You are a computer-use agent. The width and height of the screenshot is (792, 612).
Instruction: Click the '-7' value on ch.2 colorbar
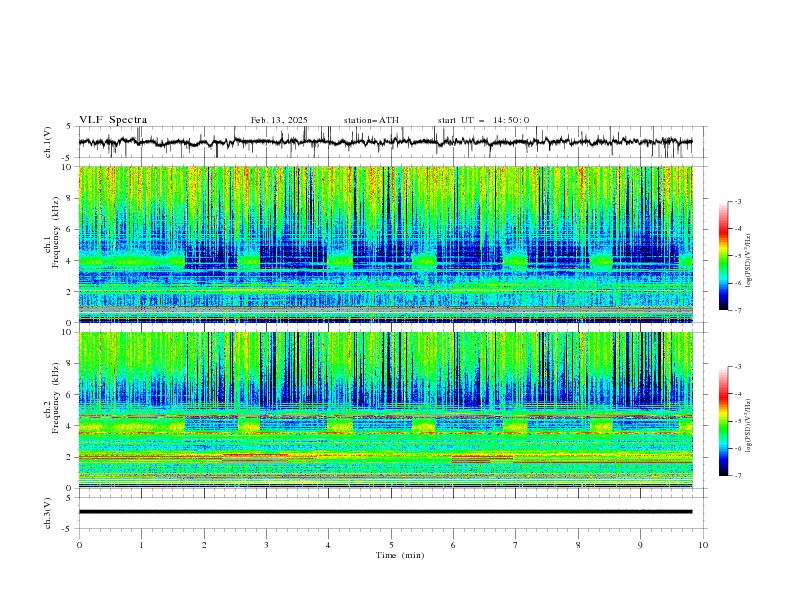(x=737, y=476)
